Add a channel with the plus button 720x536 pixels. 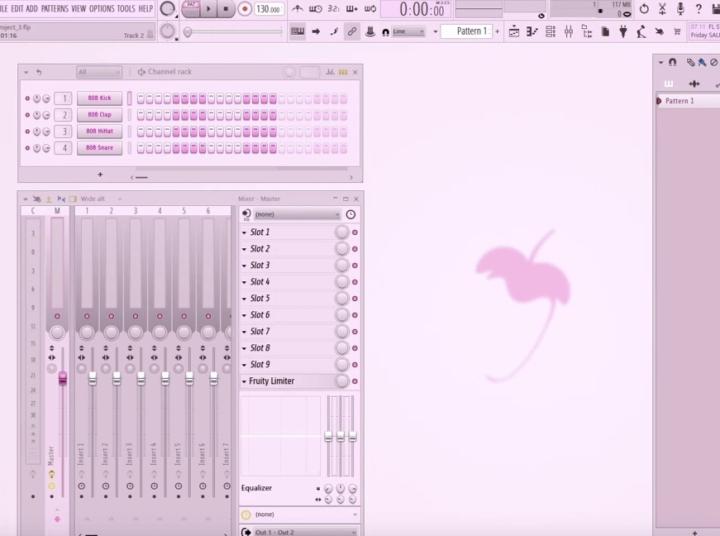coord(100,175)
